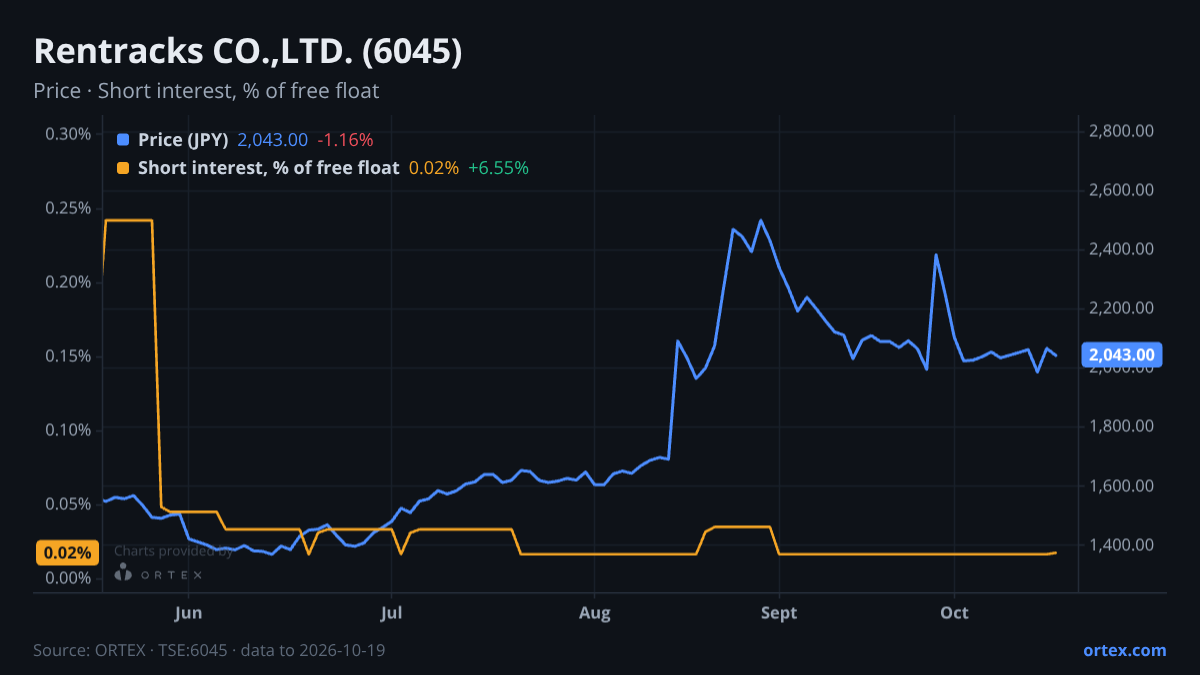Click the source text ORTEX · TSE:6045 footer
1200x675 pixels.
[x=209, y=650]
